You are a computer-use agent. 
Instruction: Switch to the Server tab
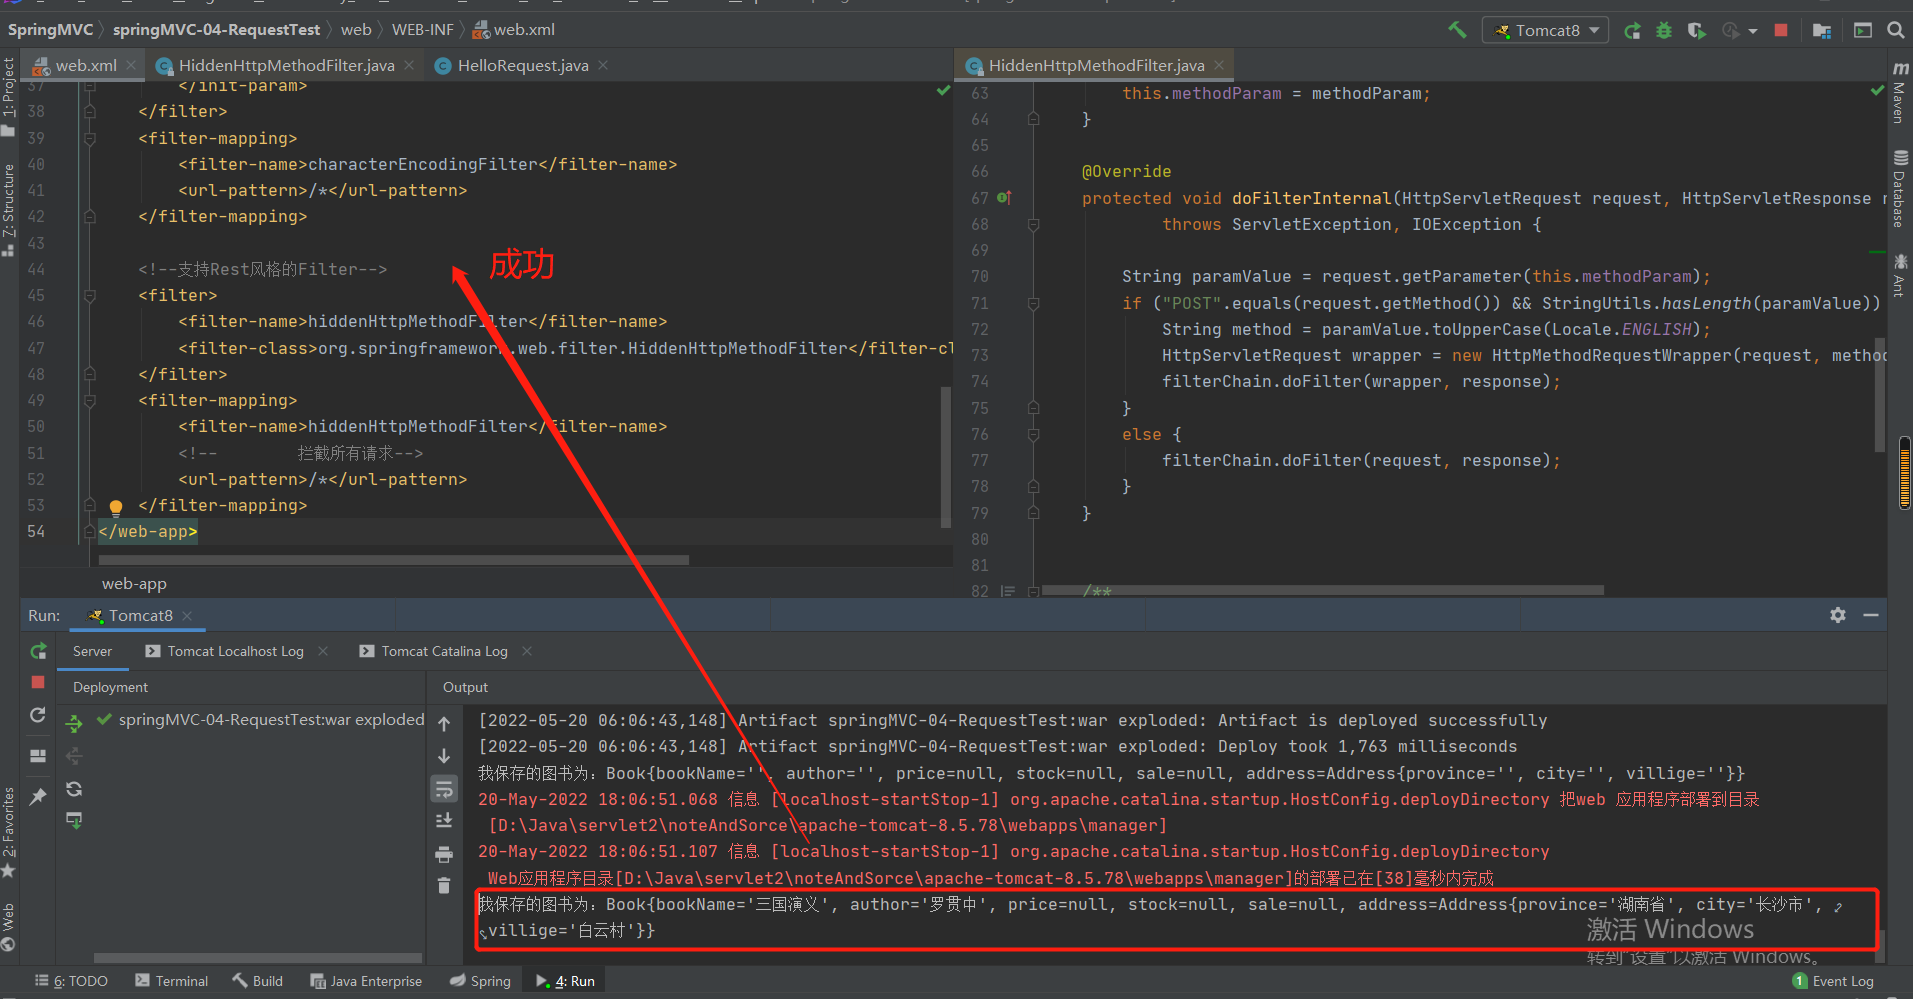(92, 651)
